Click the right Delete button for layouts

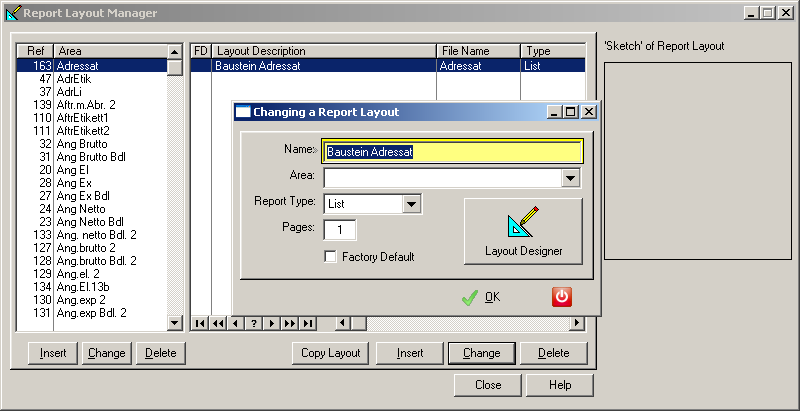coord(554,353)
